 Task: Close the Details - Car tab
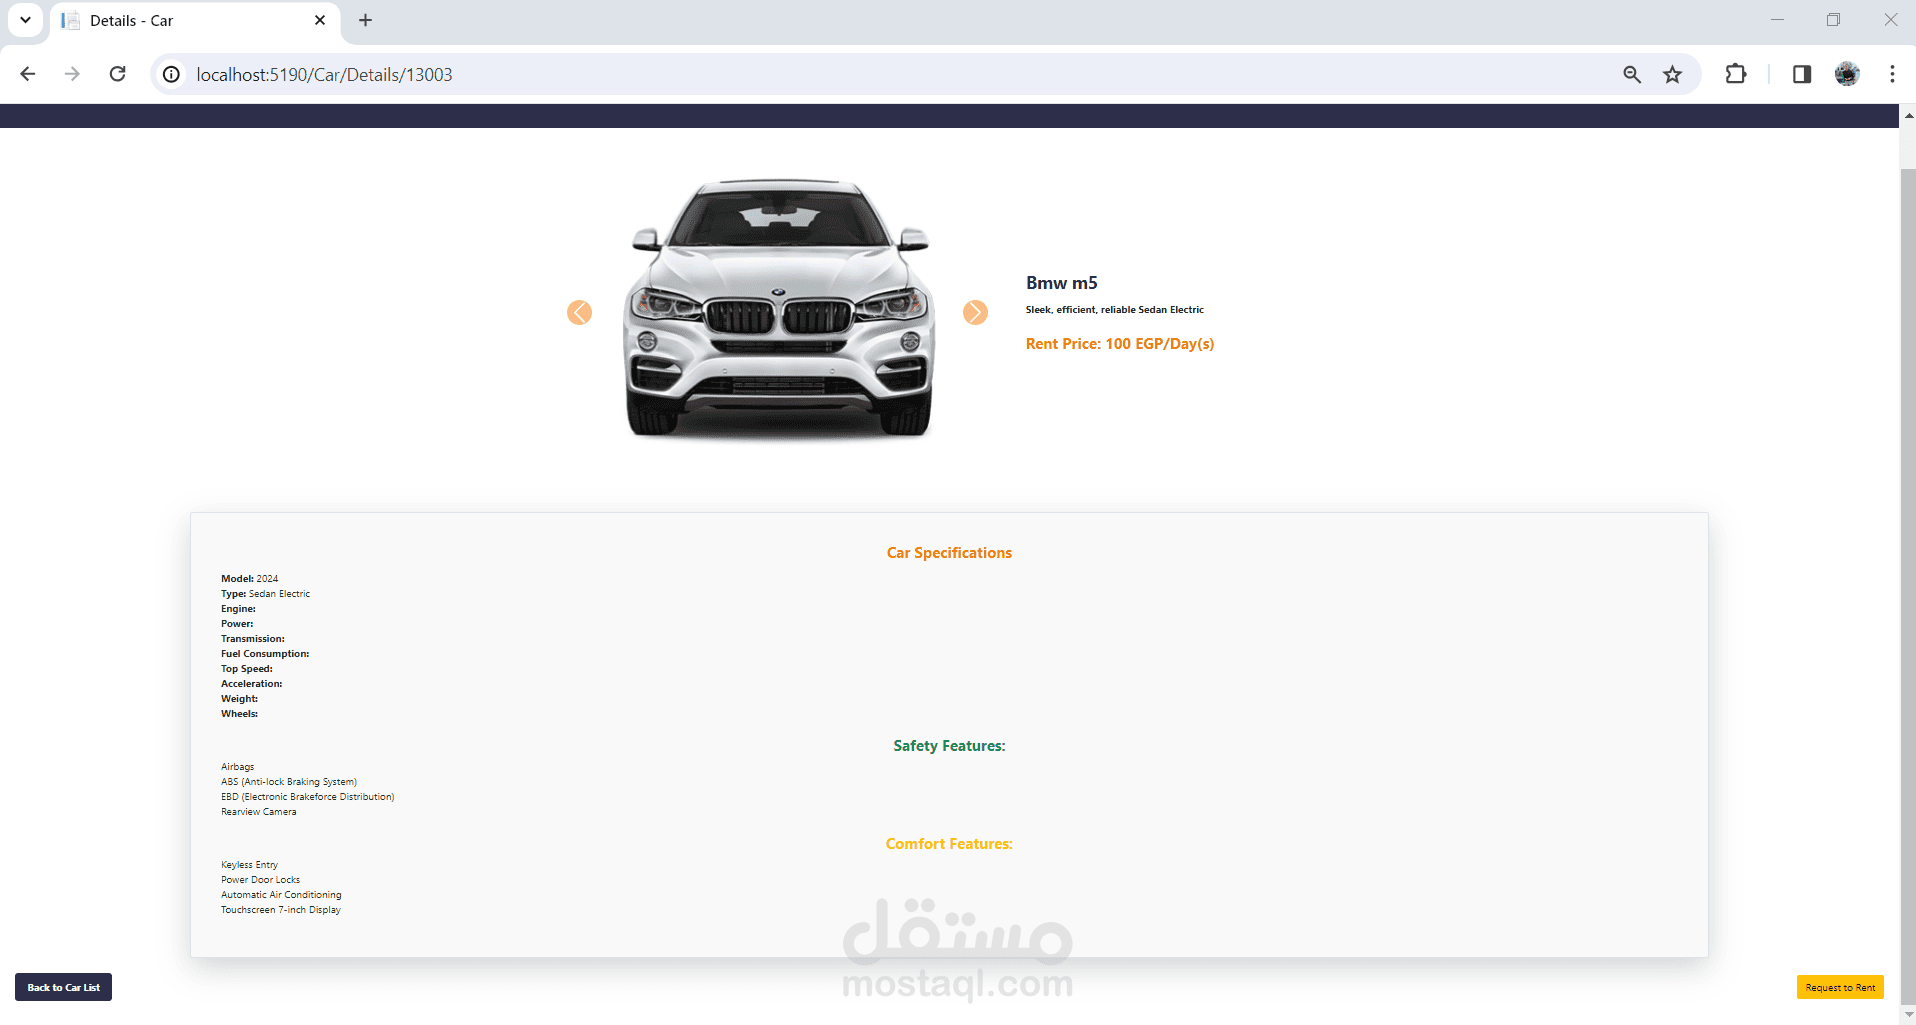(x=320, y=20)
